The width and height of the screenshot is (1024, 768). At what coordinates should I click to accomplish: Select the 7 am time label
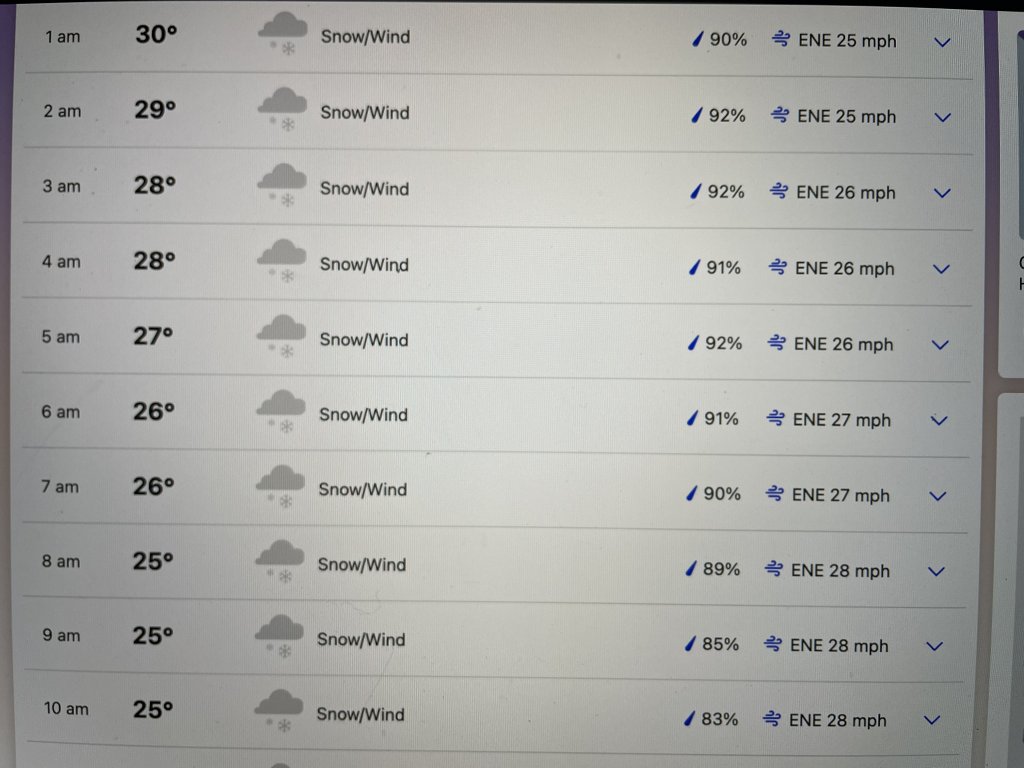coord(60,487)
